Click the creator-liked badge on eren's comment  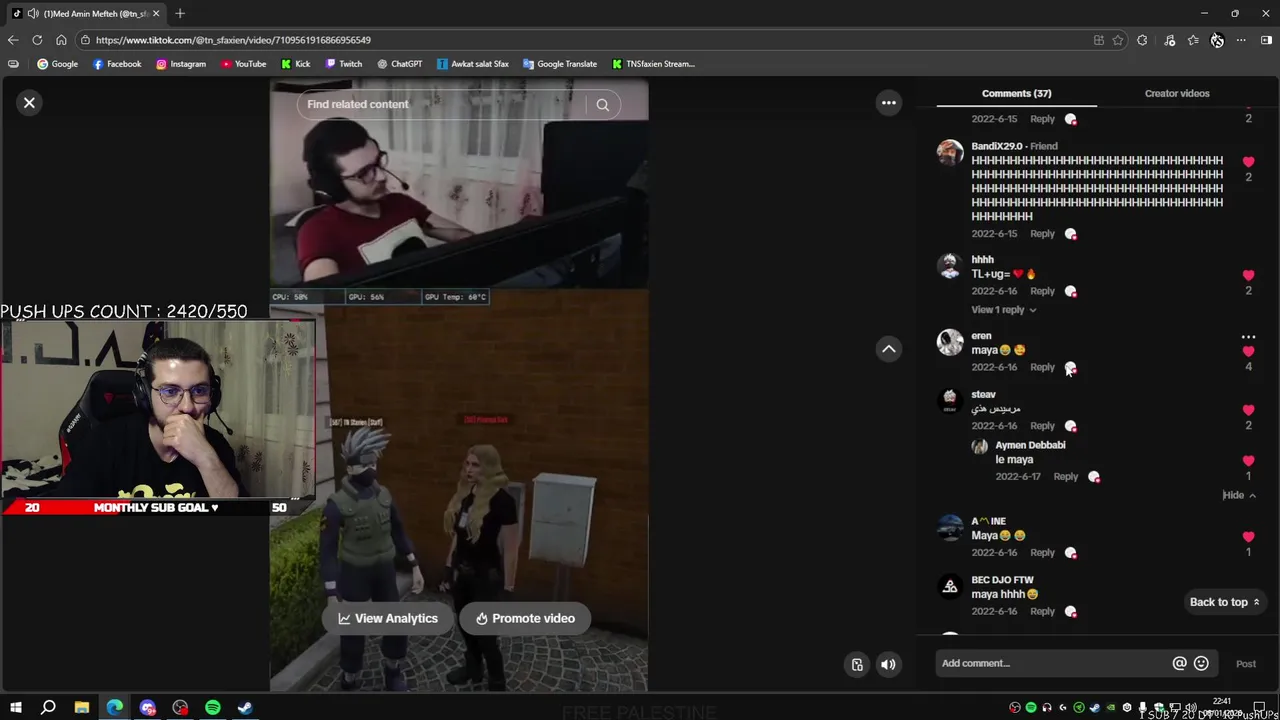pos(1070,368)
